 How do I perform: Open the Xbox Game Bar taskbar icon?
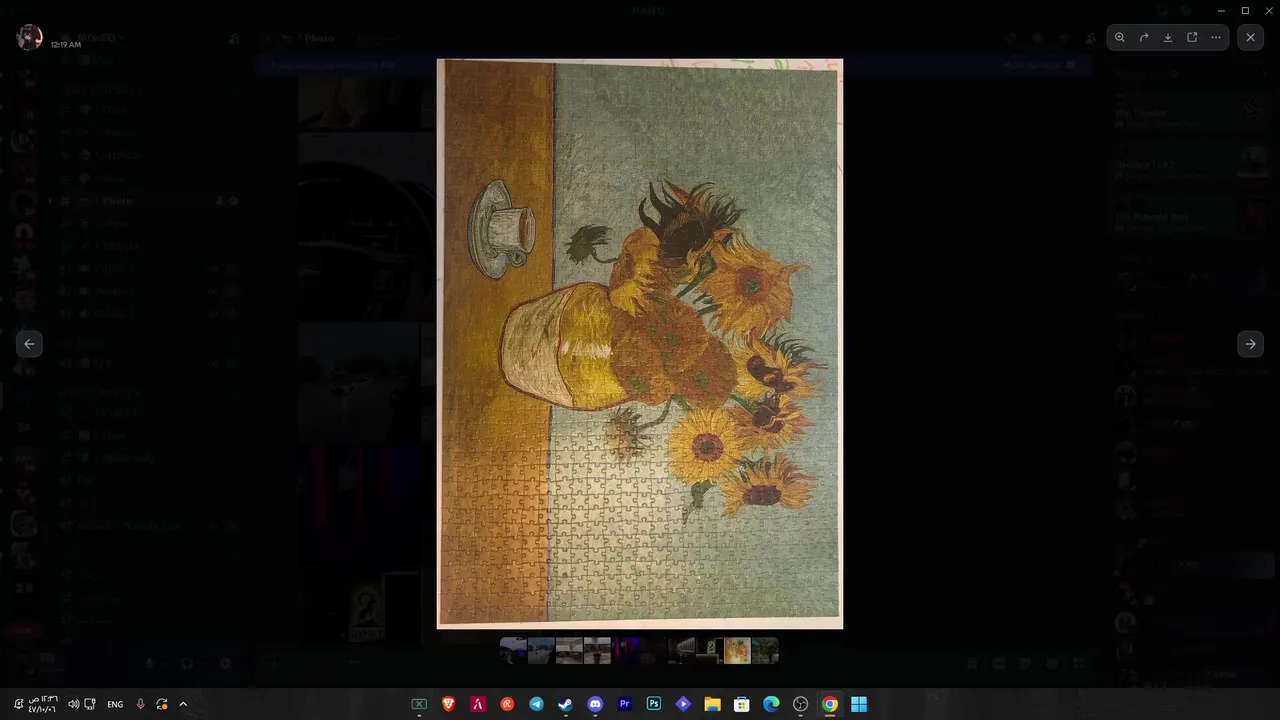(419, 704)
